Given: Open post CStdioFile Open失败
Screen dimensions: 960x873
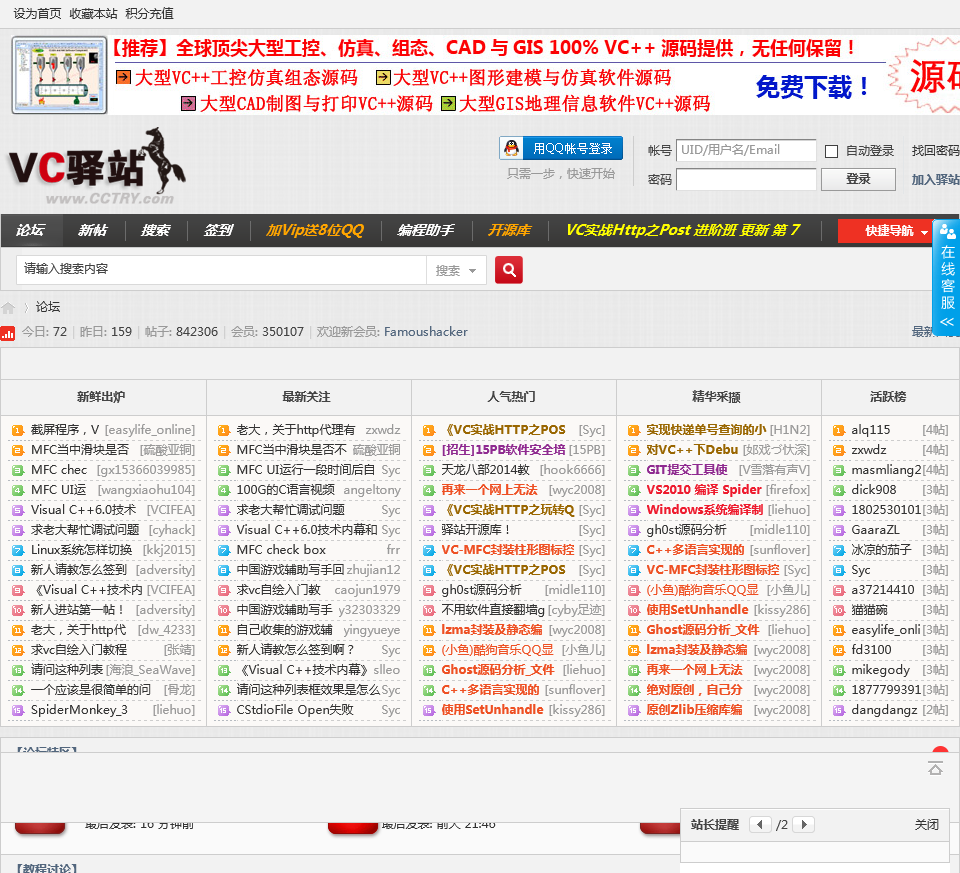Looking at the screenshot, I should point(295,710).
